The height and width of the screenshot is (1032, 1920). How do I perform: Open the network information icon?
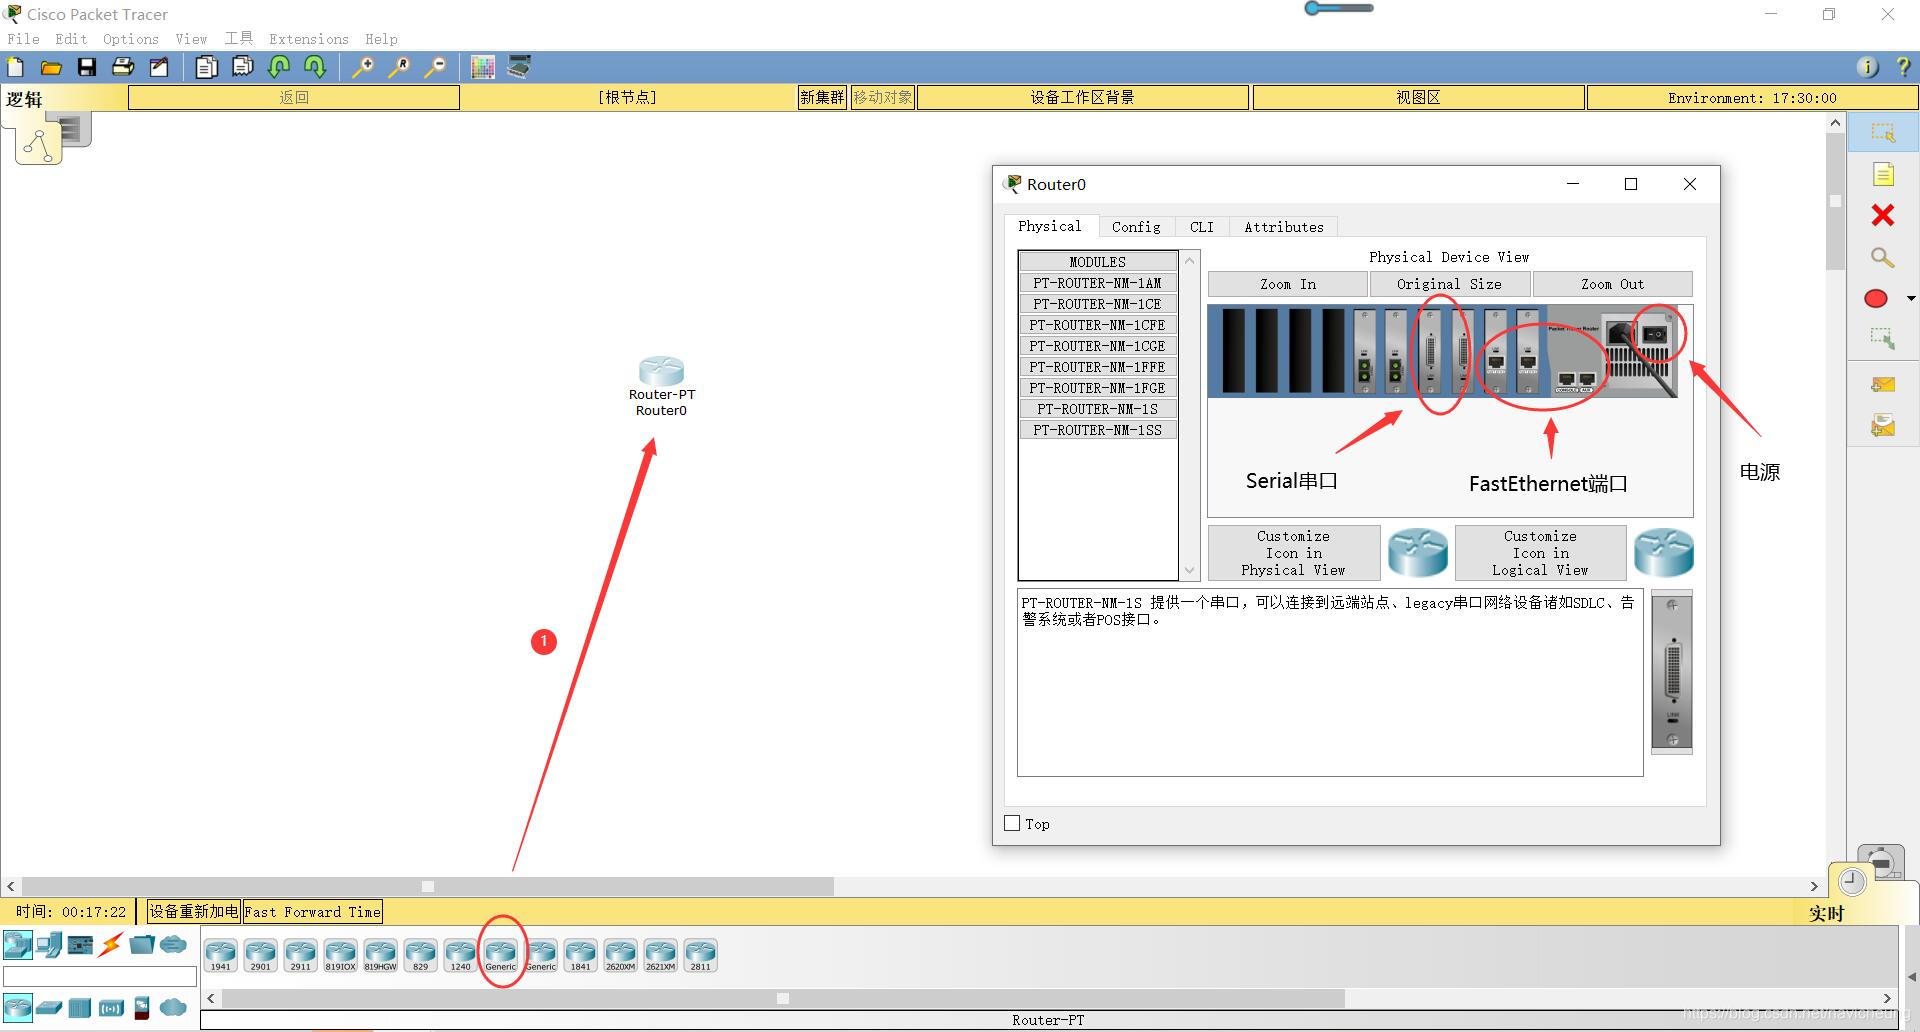pyautogui.click(x=1867, y=67)
